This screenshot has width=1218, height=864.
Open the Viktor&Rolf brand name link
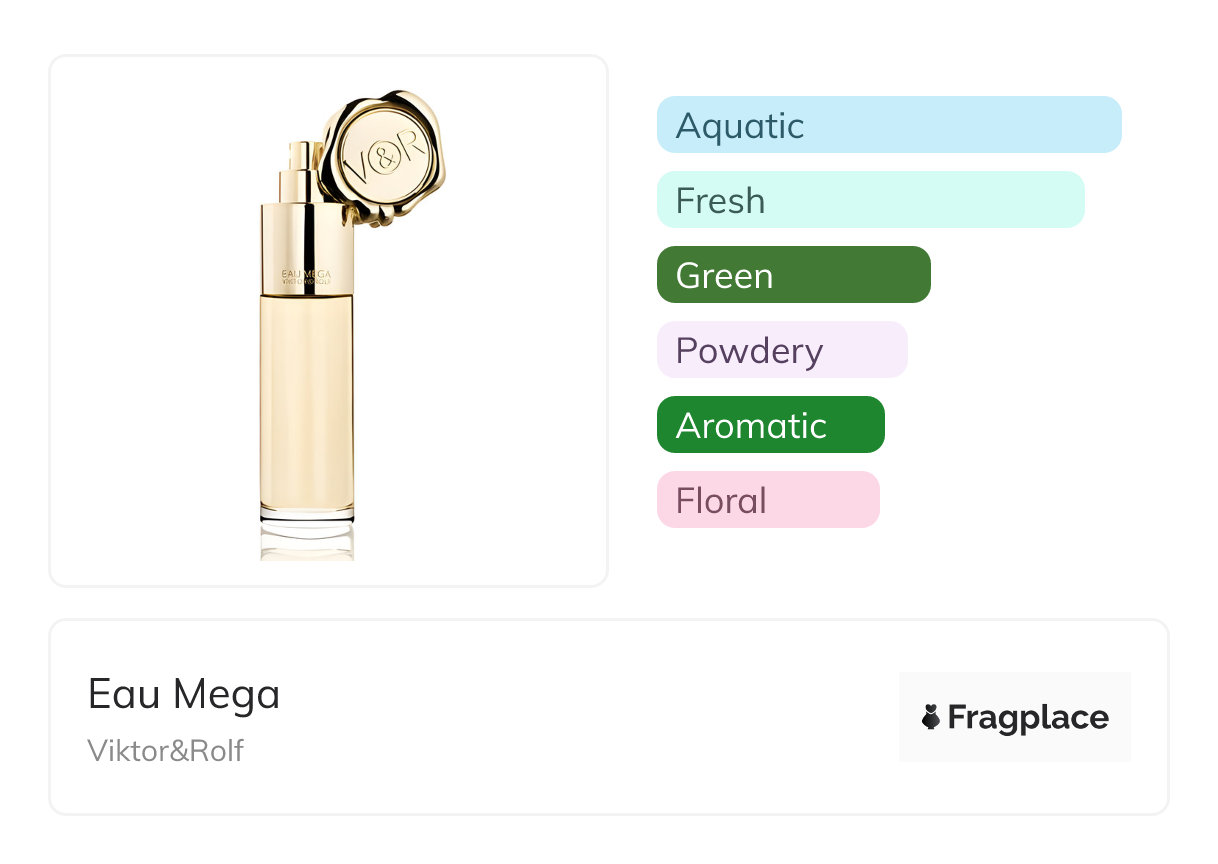[165, 750]
